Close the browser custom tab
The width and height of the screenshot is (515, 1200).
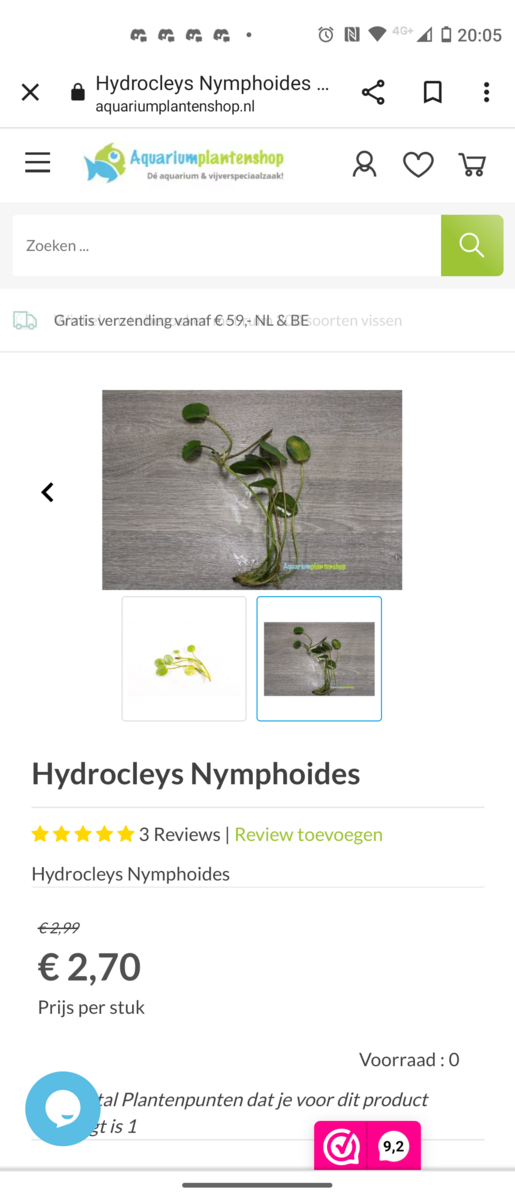tap(30, 93)
